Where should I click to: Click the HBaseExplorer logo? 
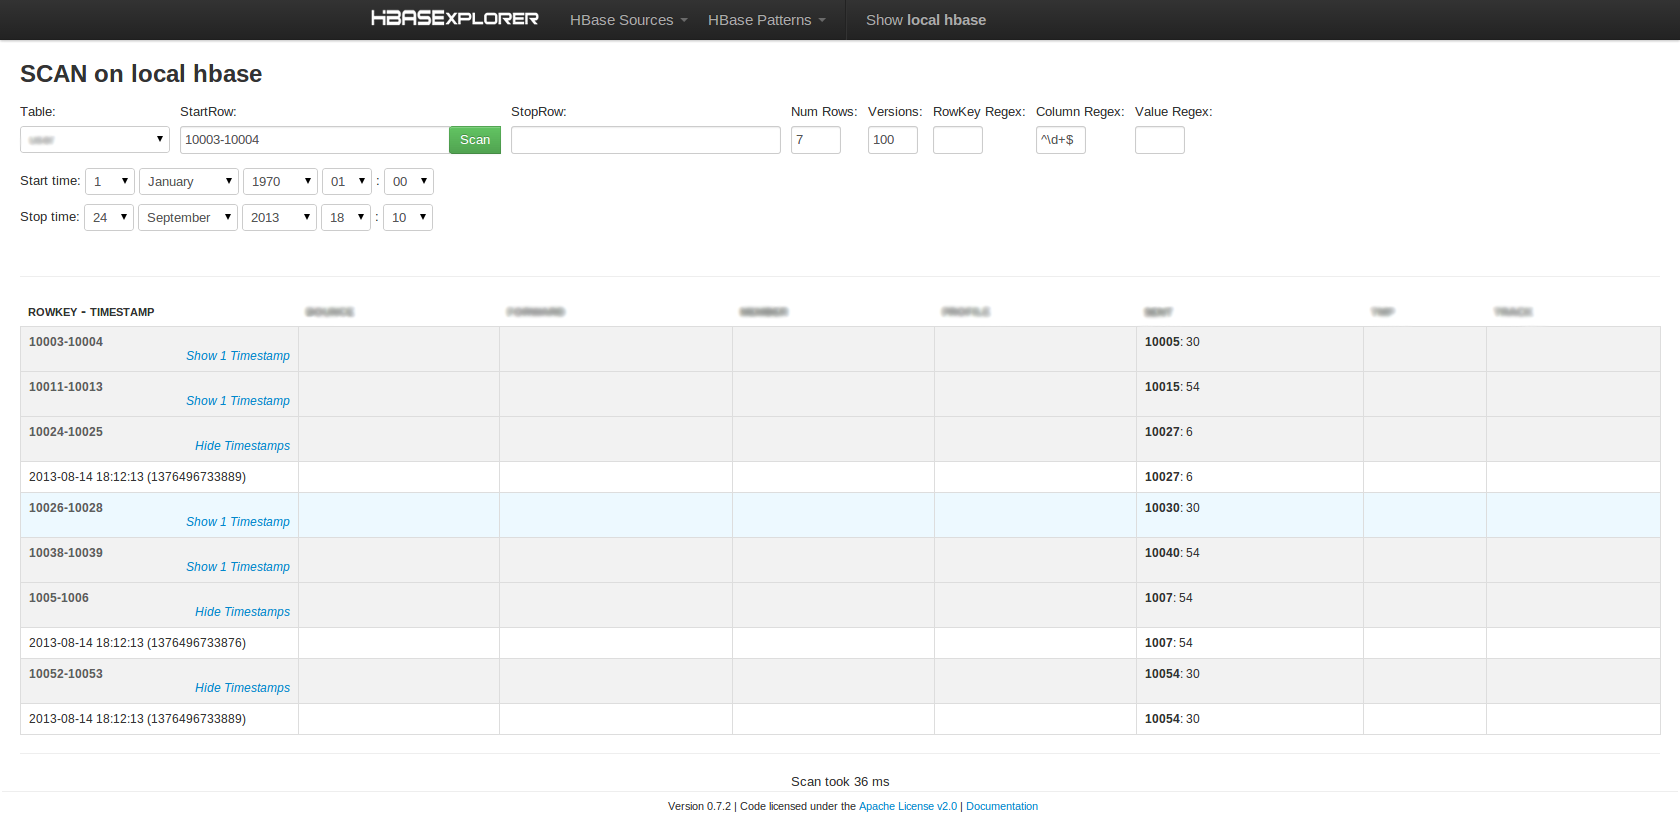454,19
